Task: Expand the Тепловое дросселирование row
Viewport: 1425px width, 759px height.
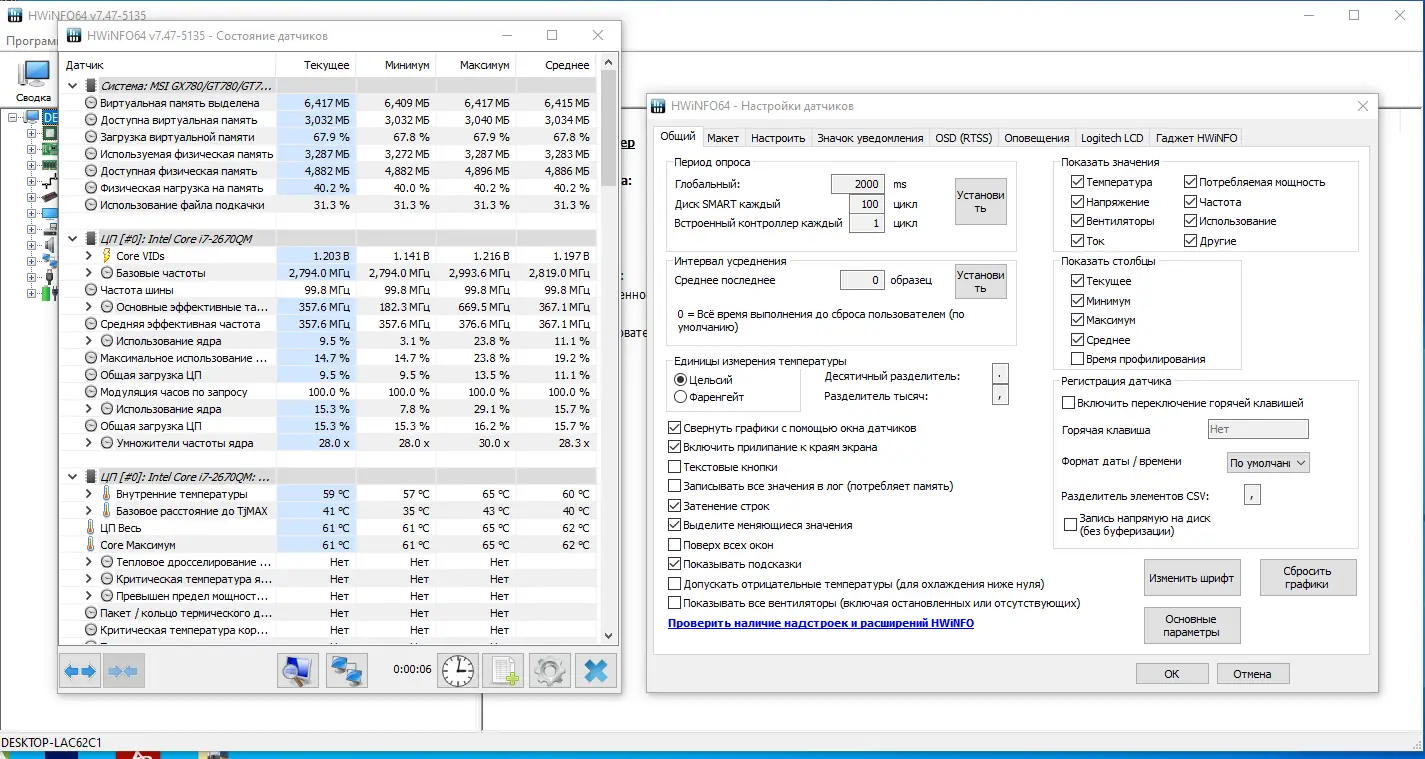Action: [x=89, y=562]
